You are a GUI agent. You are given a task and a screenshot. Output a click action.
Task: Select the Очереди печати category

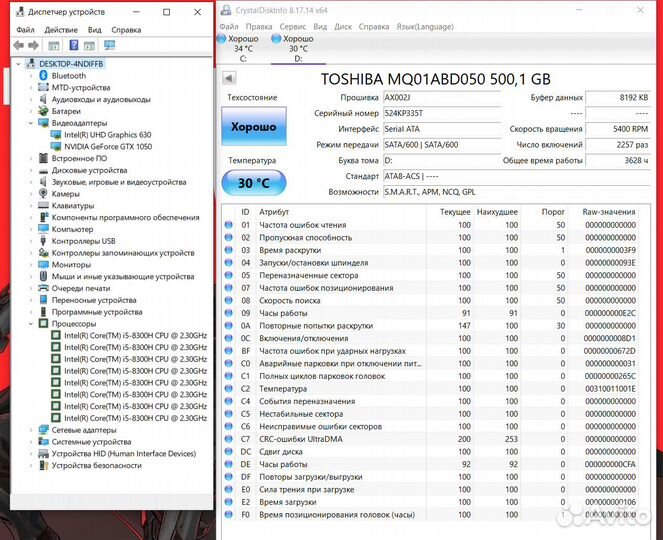pos(81,288)
